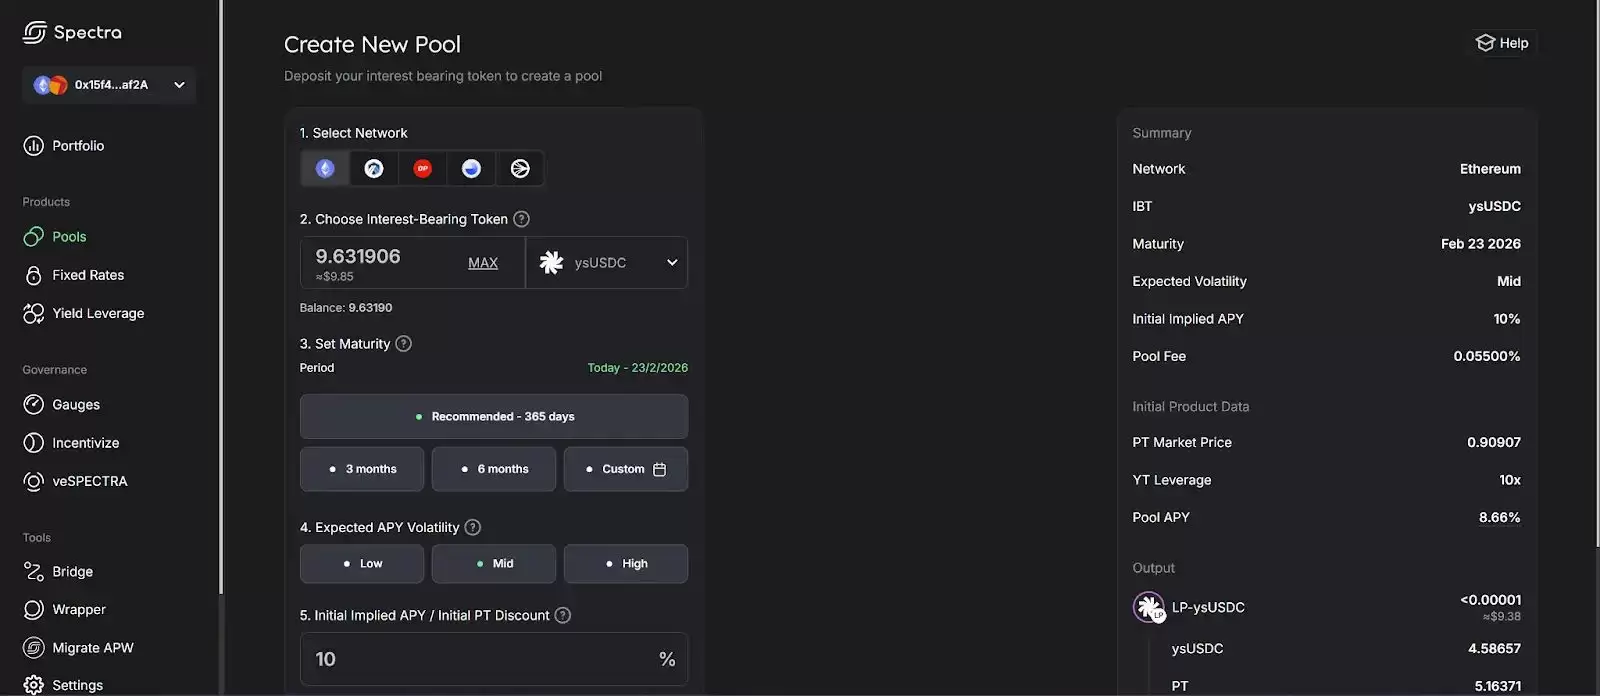Click help icon next to Set Maturity
Viewport: 1600px width, 696px height.
404,344
